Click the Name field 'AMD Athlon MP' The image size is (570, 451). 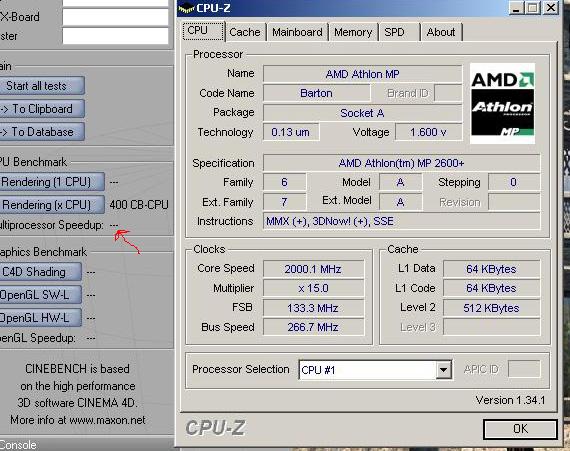[362, 74]
